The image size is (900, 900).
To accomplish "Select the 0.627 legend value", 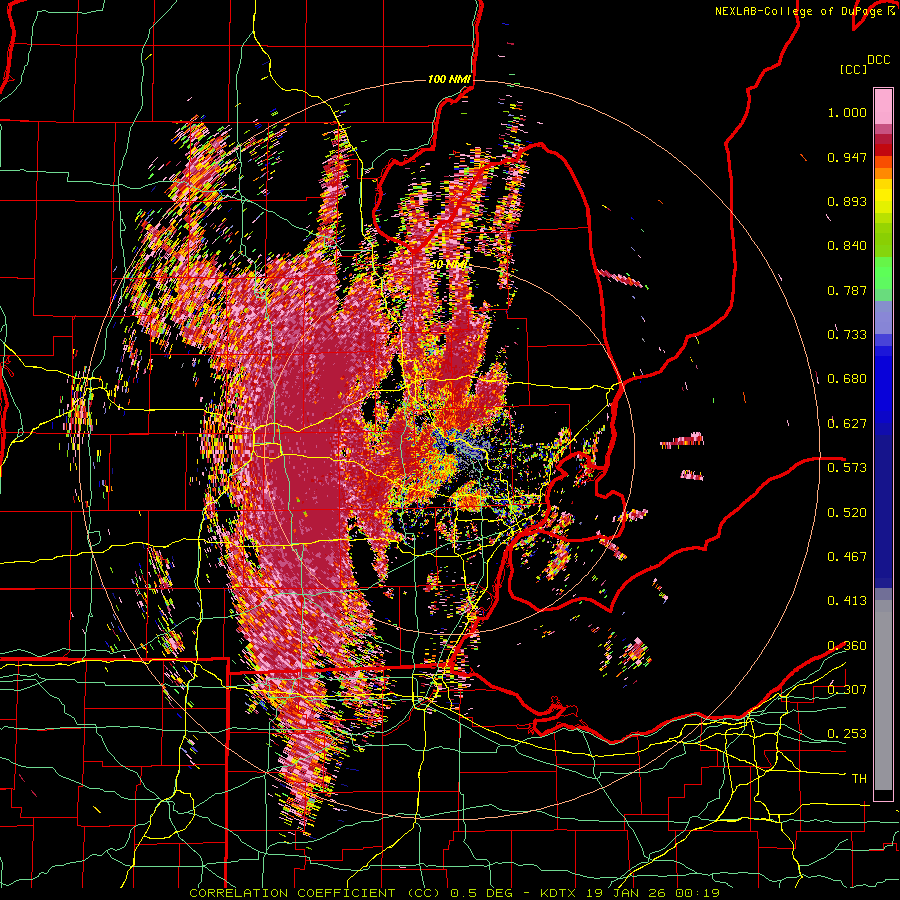I will pyautogui.click(x=847, y=424).
